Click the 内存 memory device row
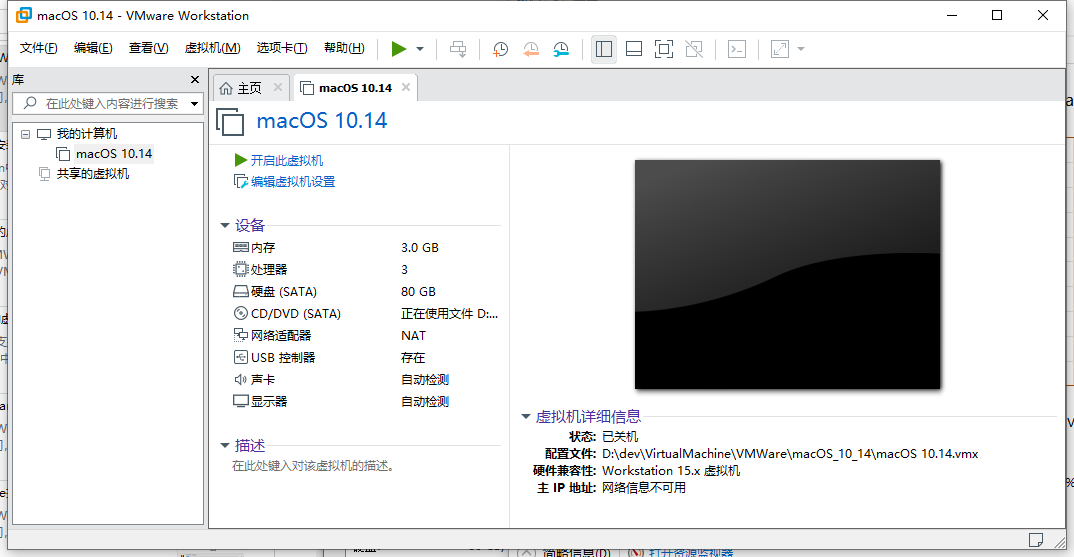1074x557 pixels. [x=366, y=247]
